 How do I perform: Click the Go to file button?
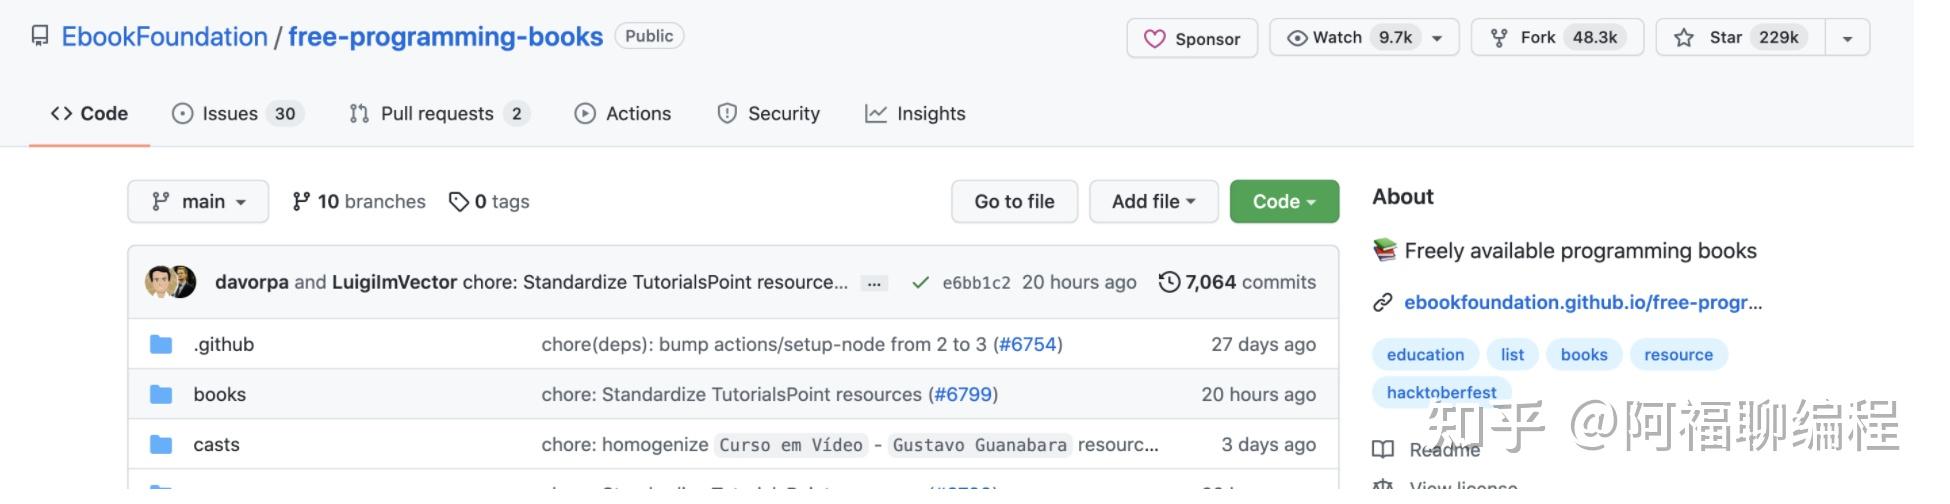[x=1014, y=202]
